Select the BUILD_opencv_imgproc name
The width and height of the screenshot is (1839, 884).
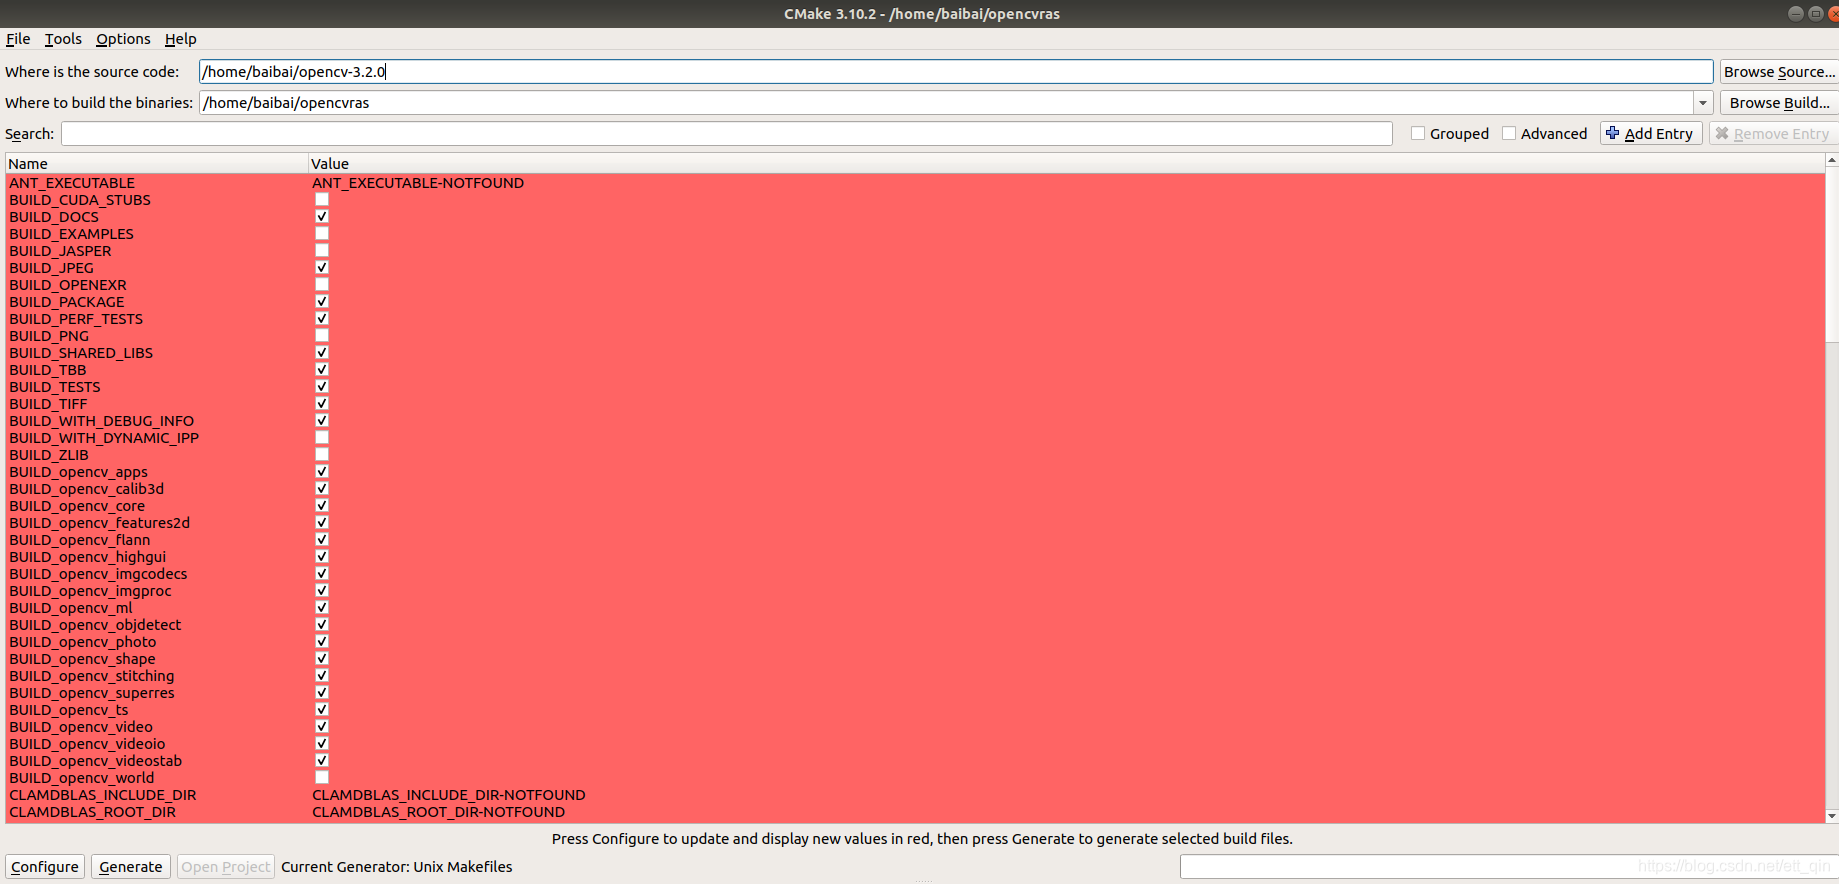pyautogui.click(x=90, y=591)
